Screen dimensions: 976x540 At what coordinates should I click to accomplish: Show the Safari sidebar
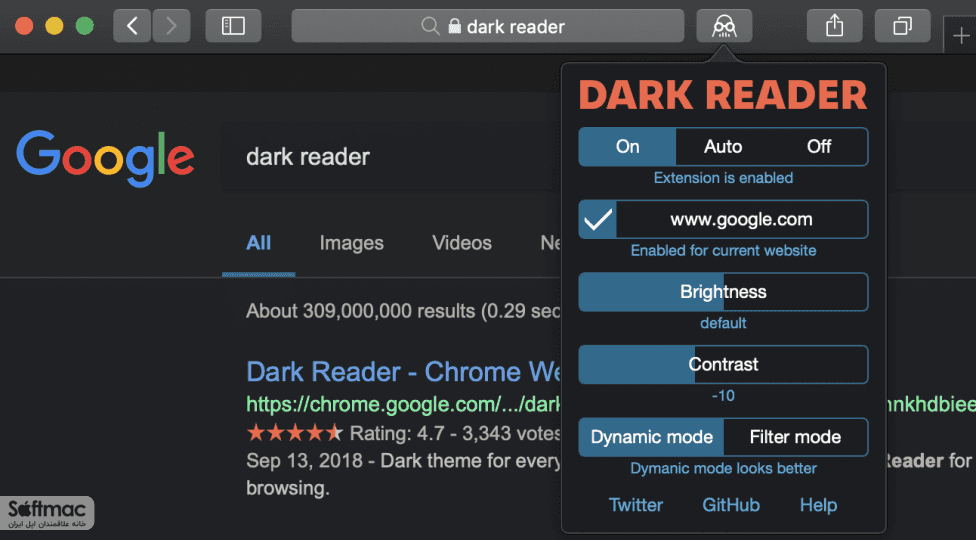pos(233,26)
